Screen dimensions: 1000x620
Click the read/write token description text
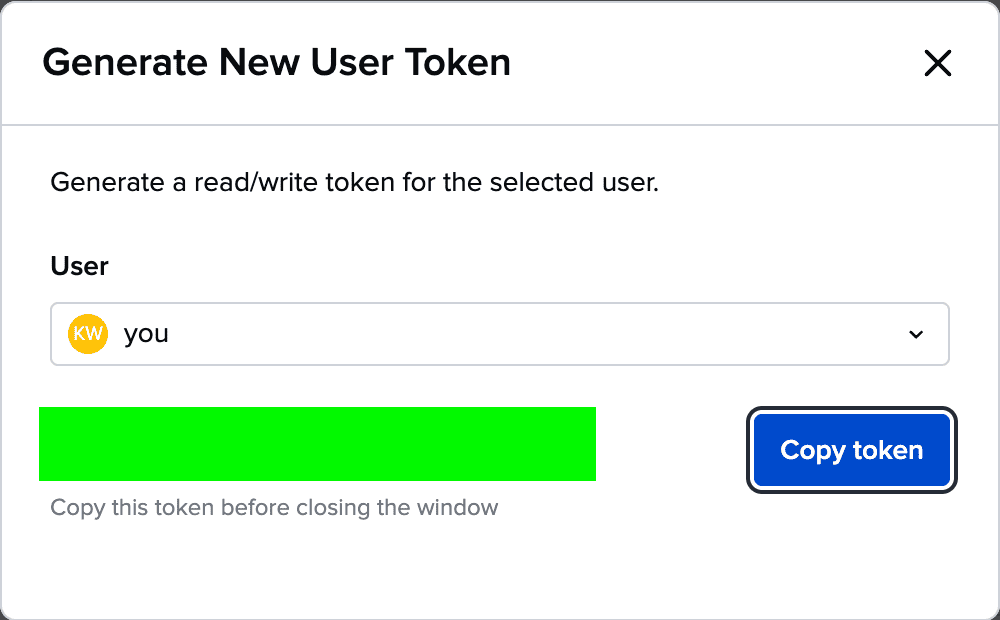coord(355,182)
